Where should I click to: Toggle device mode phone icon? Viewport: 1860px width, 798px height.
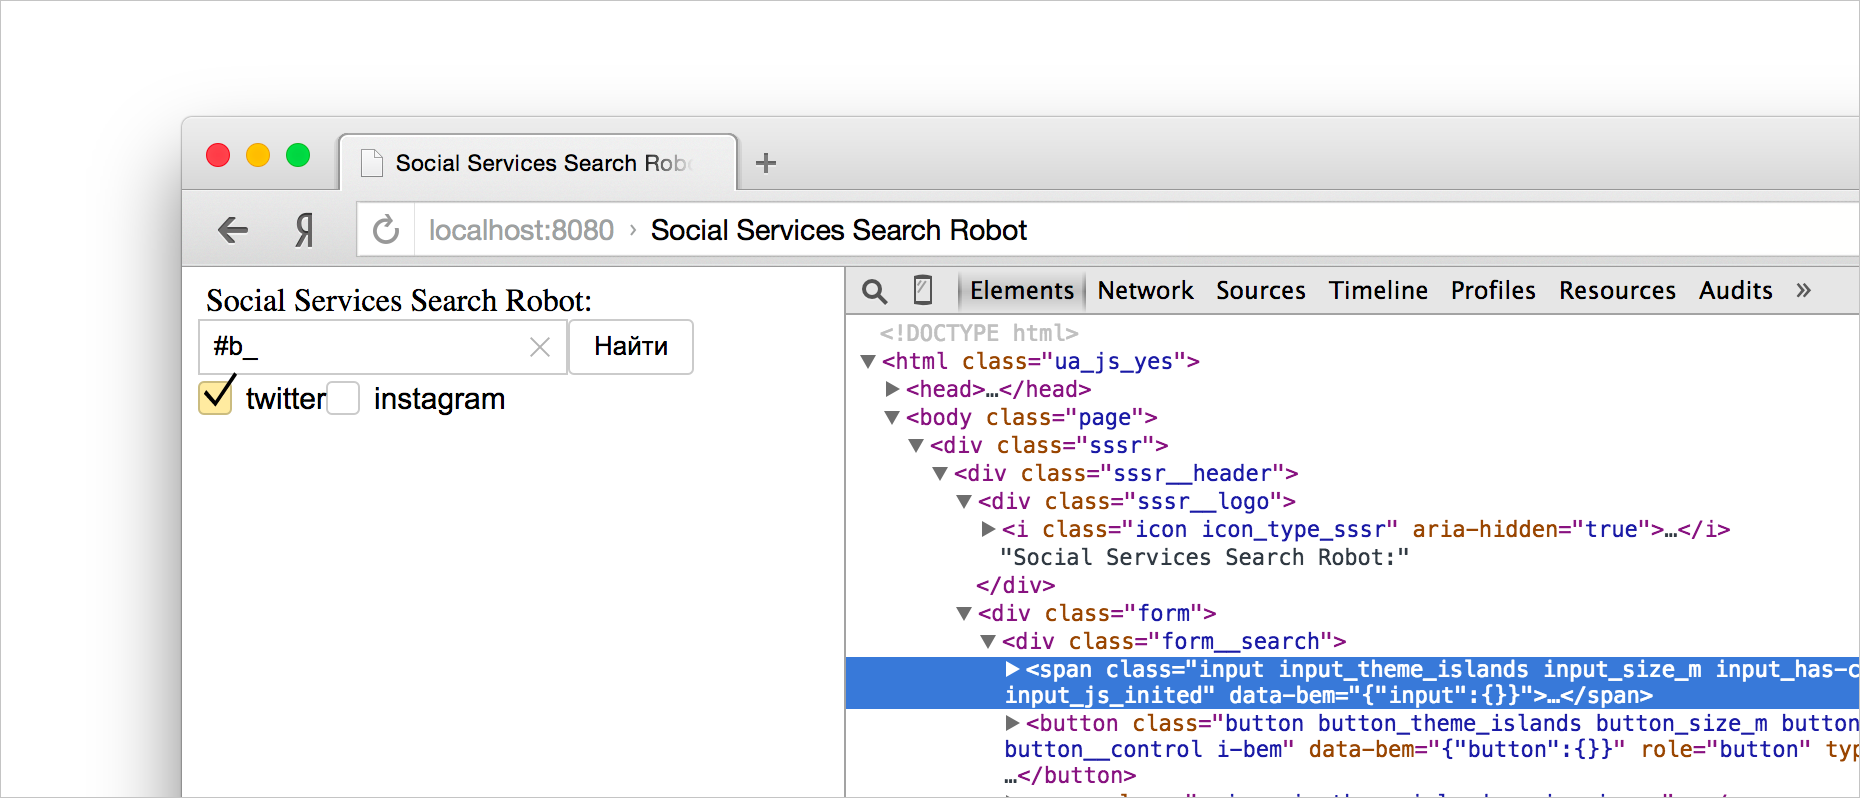point(923,290)
